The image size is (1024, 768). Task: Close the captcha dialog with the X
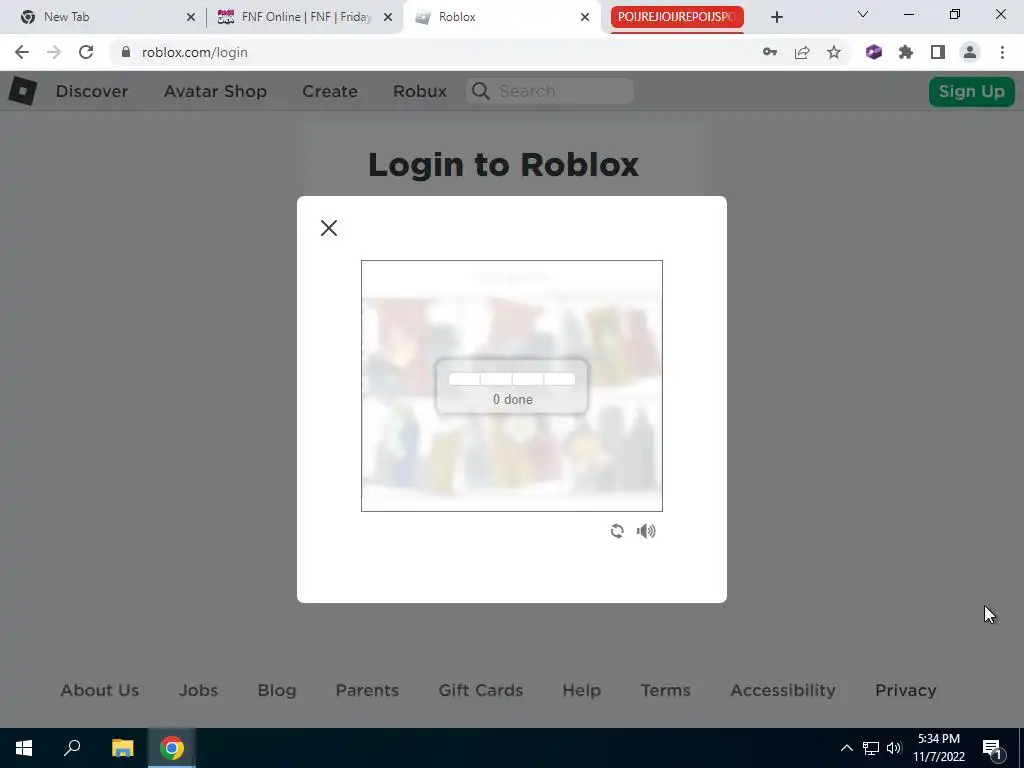tap(328, 228)
